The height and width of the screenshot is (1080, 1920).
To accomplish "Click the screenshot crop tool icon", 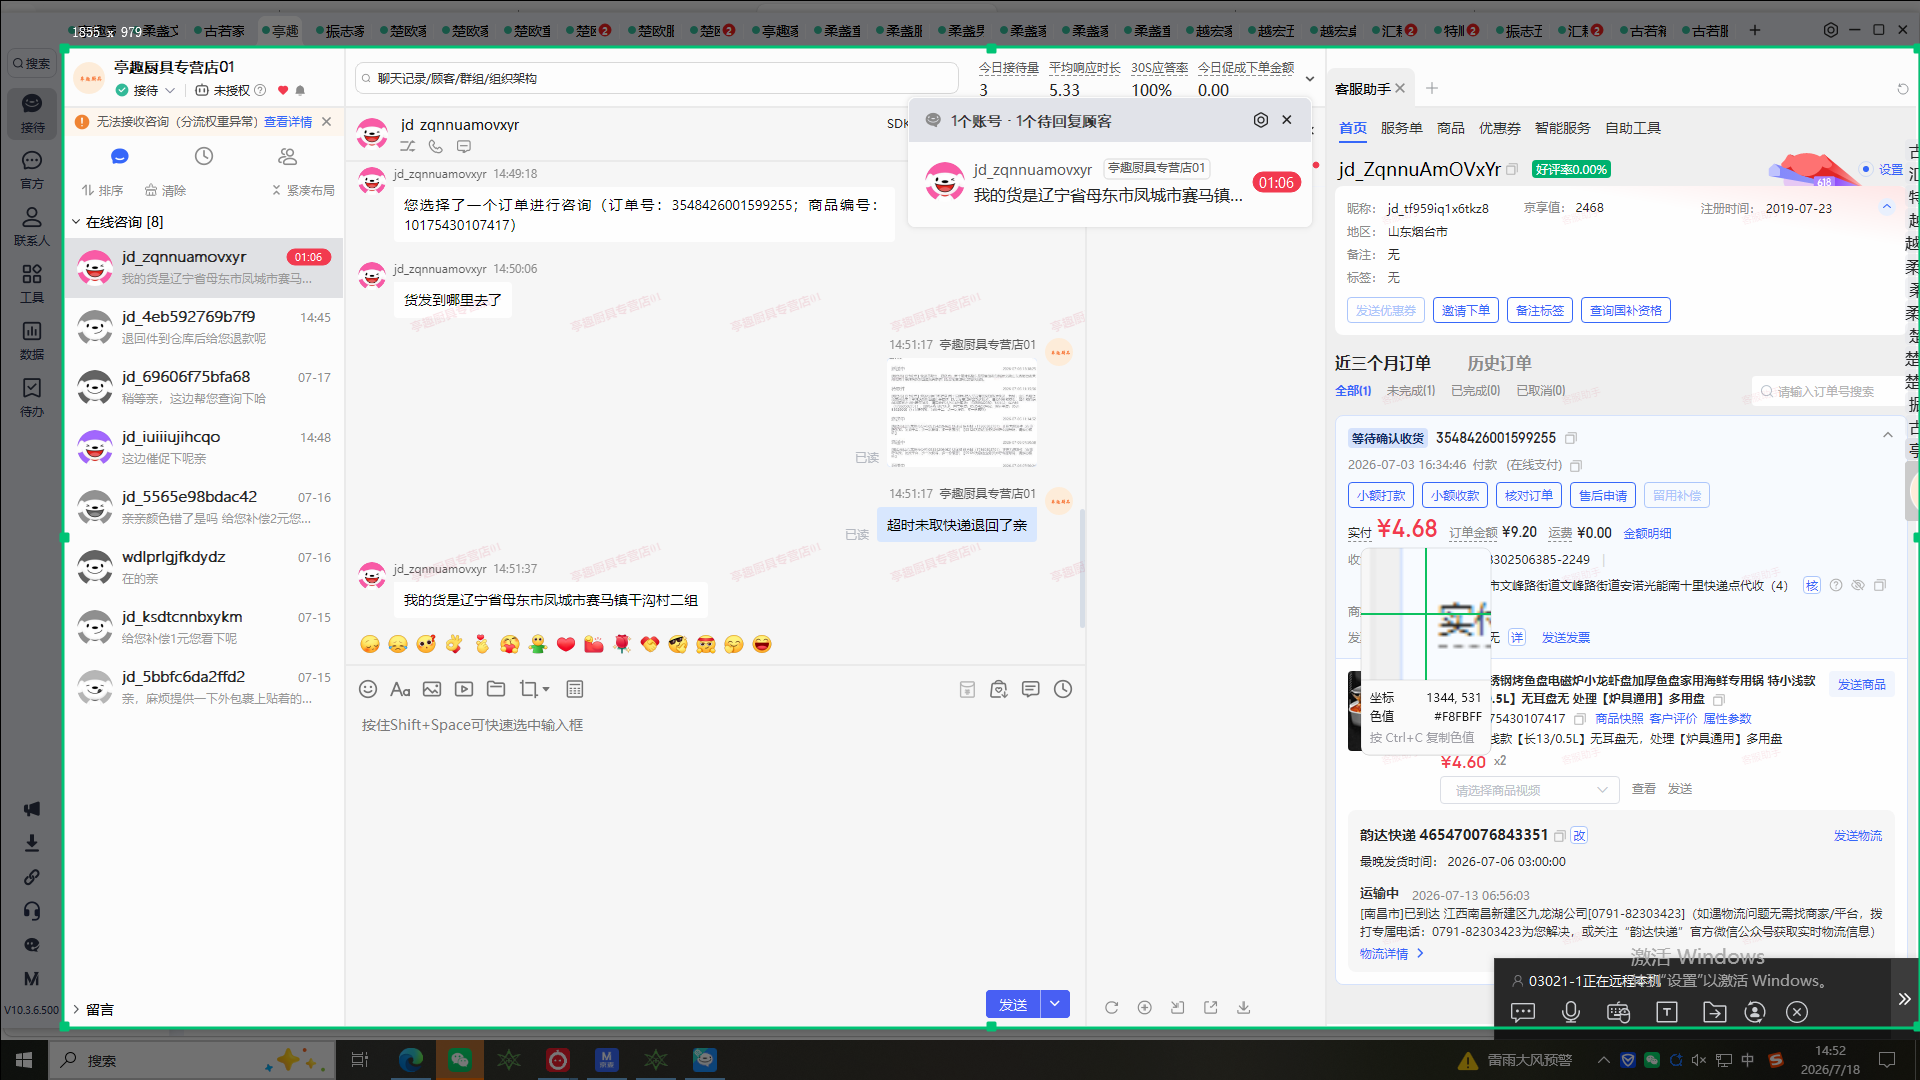I will [x=529, y=689].
